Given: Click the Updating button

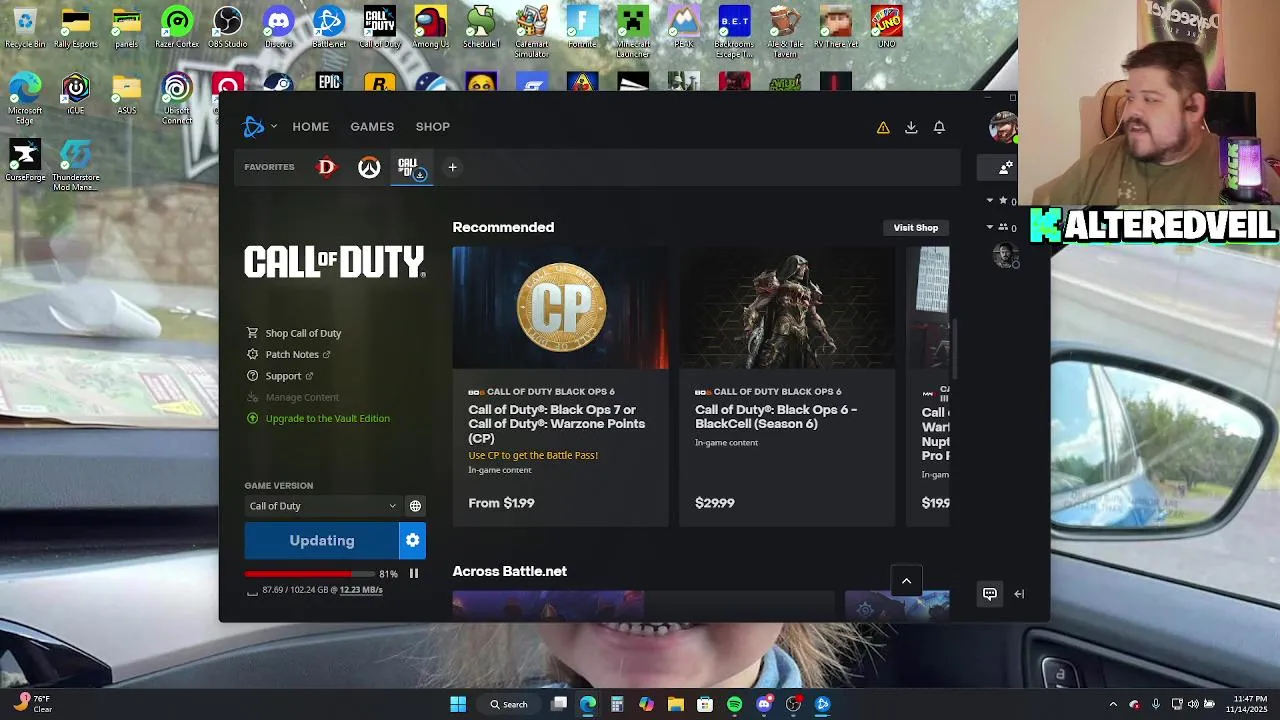Looking at the screenshot, I should click(322, 540).
